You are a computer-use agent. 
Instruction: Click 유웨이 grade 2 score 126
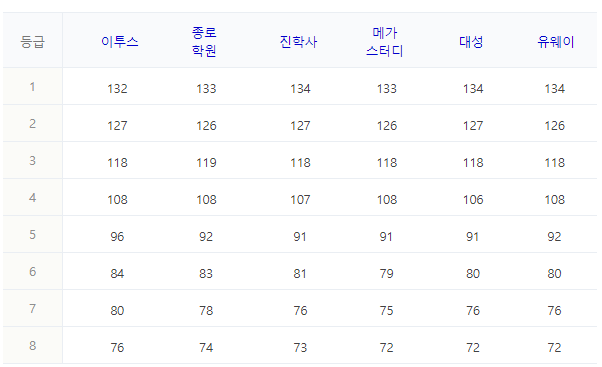coord(555,126)
